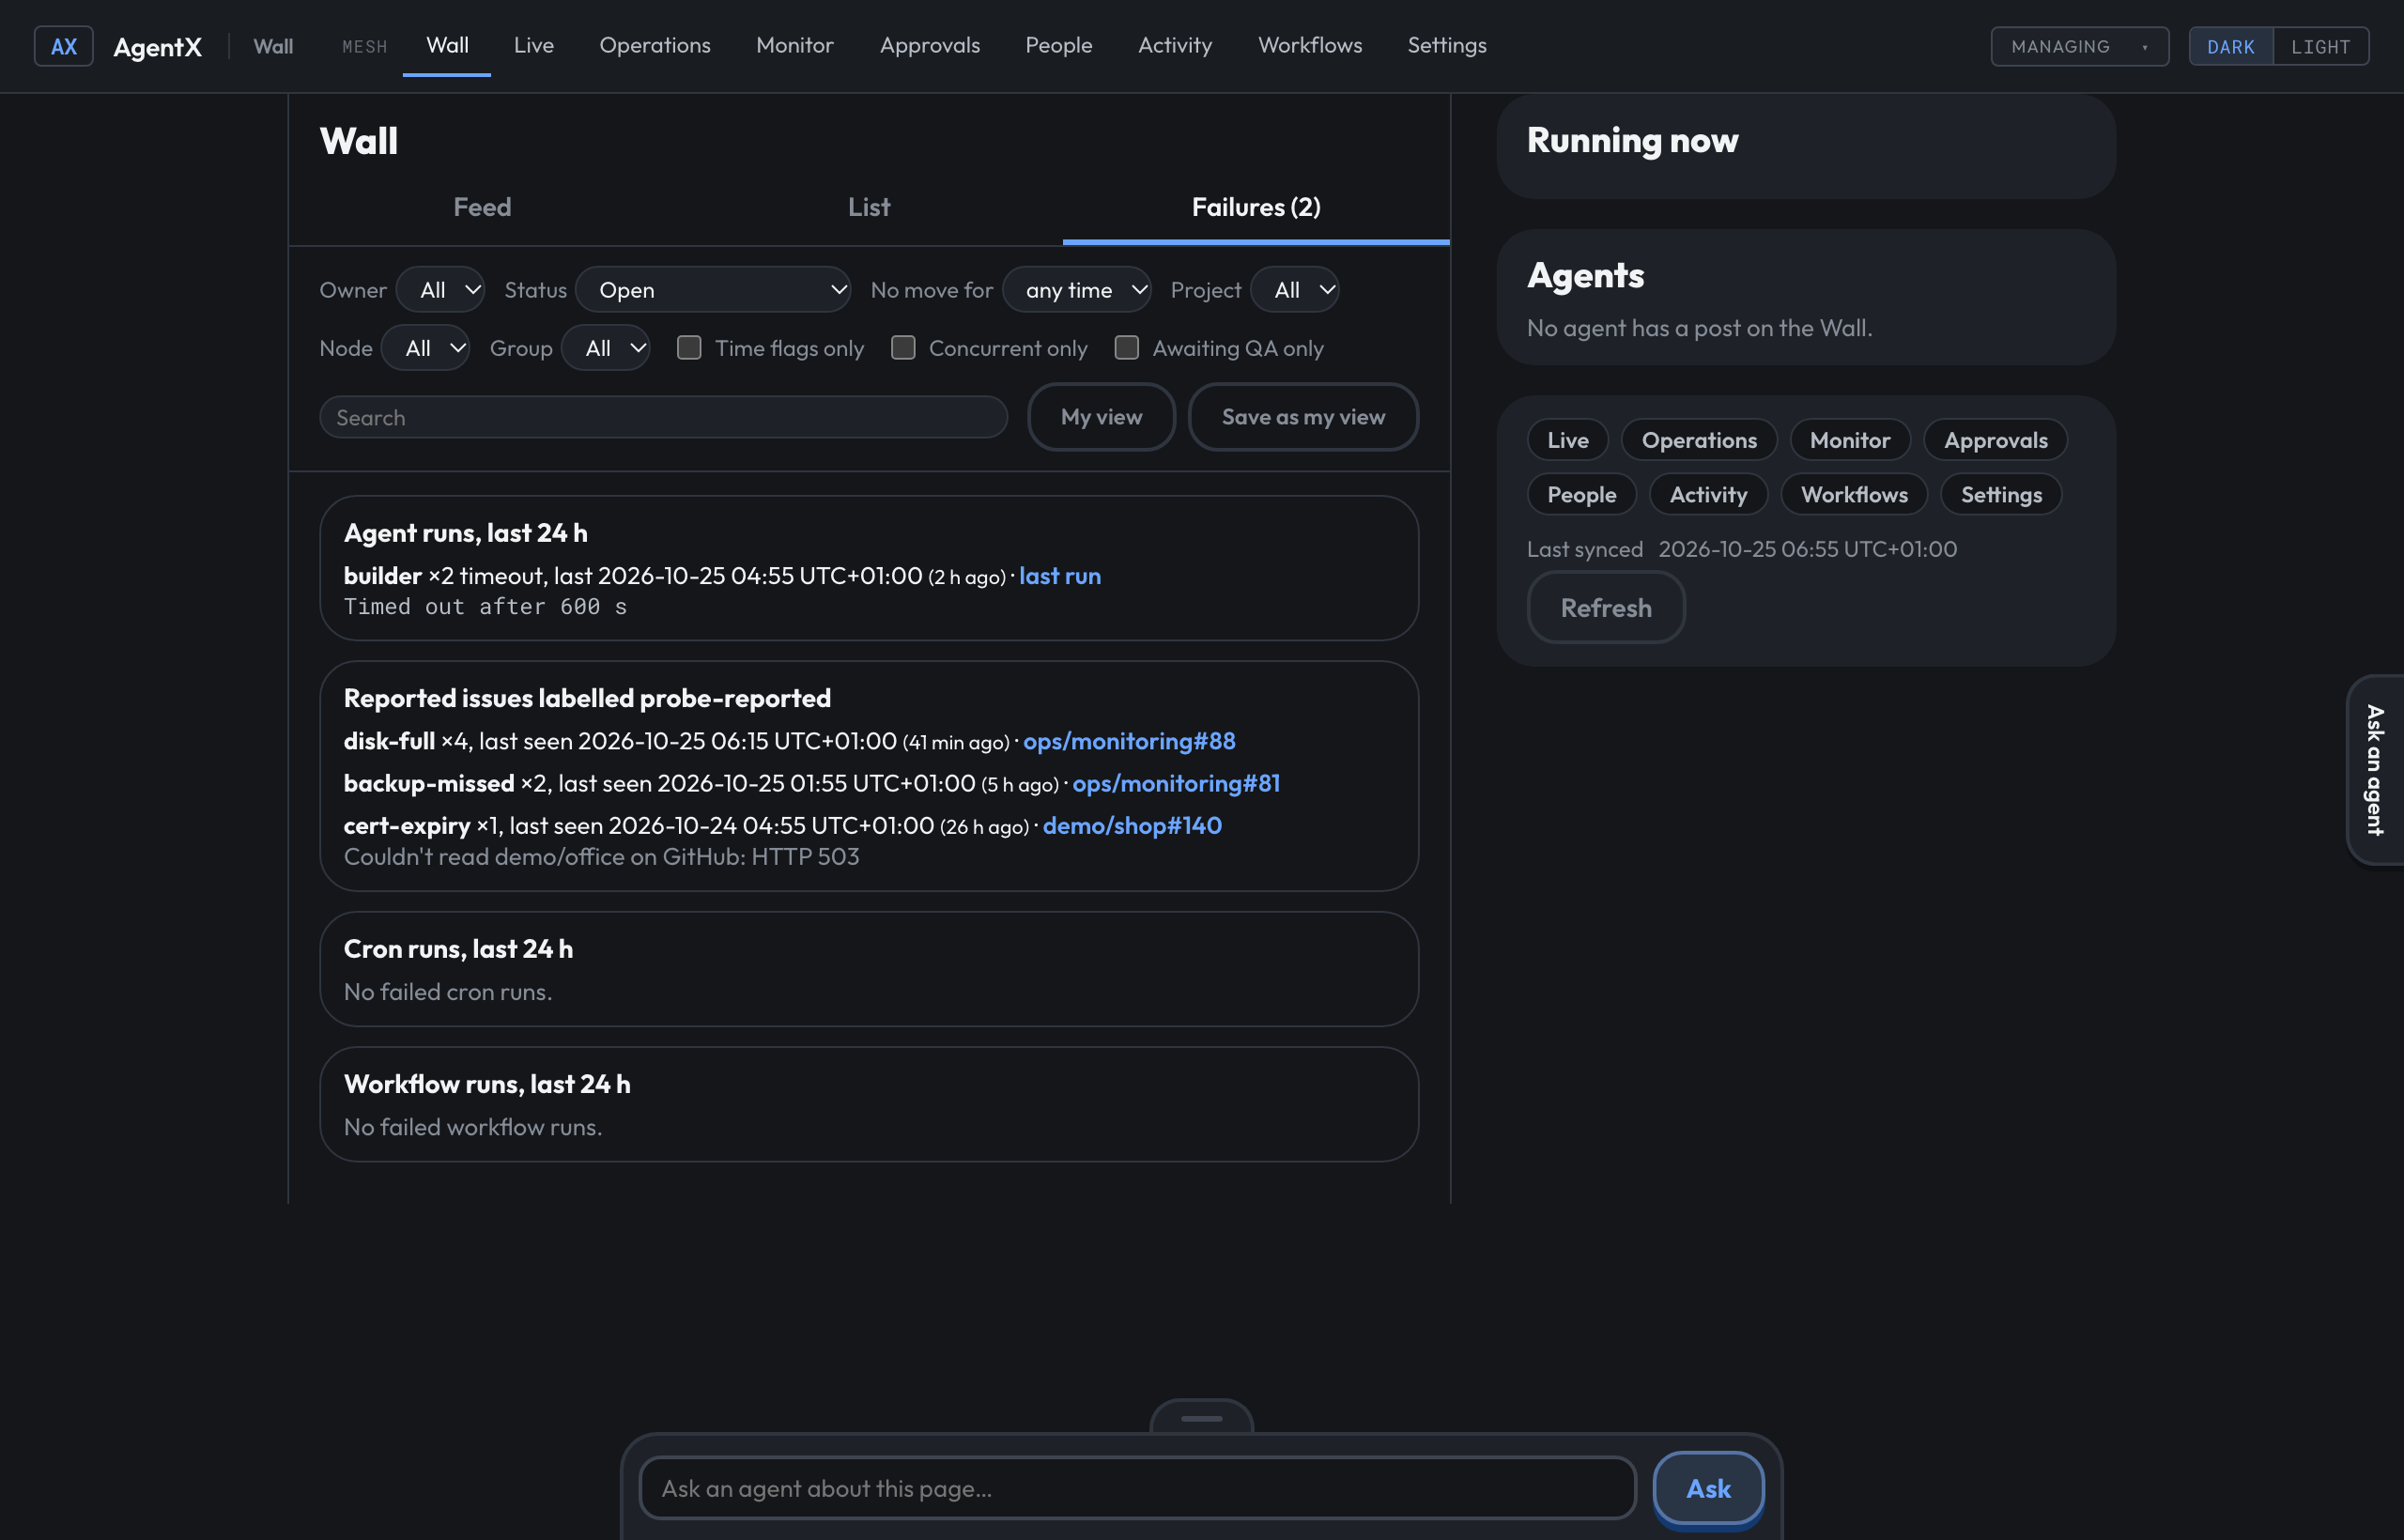The width and height of the screenshot is (2404, 1540).
Task: Focus the Ask an agent text field
Action: coord(1137,1488)
